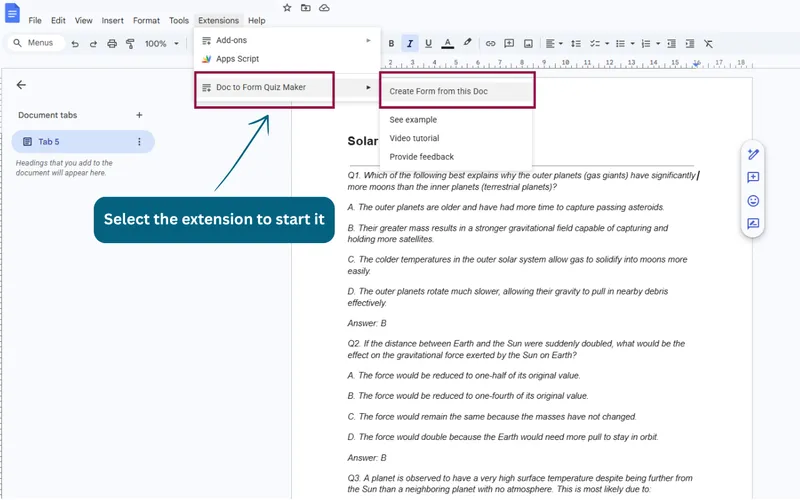The height and width of the screenshot is (500, 800).
Task: Click the numbered list icon
Action: 646,44
